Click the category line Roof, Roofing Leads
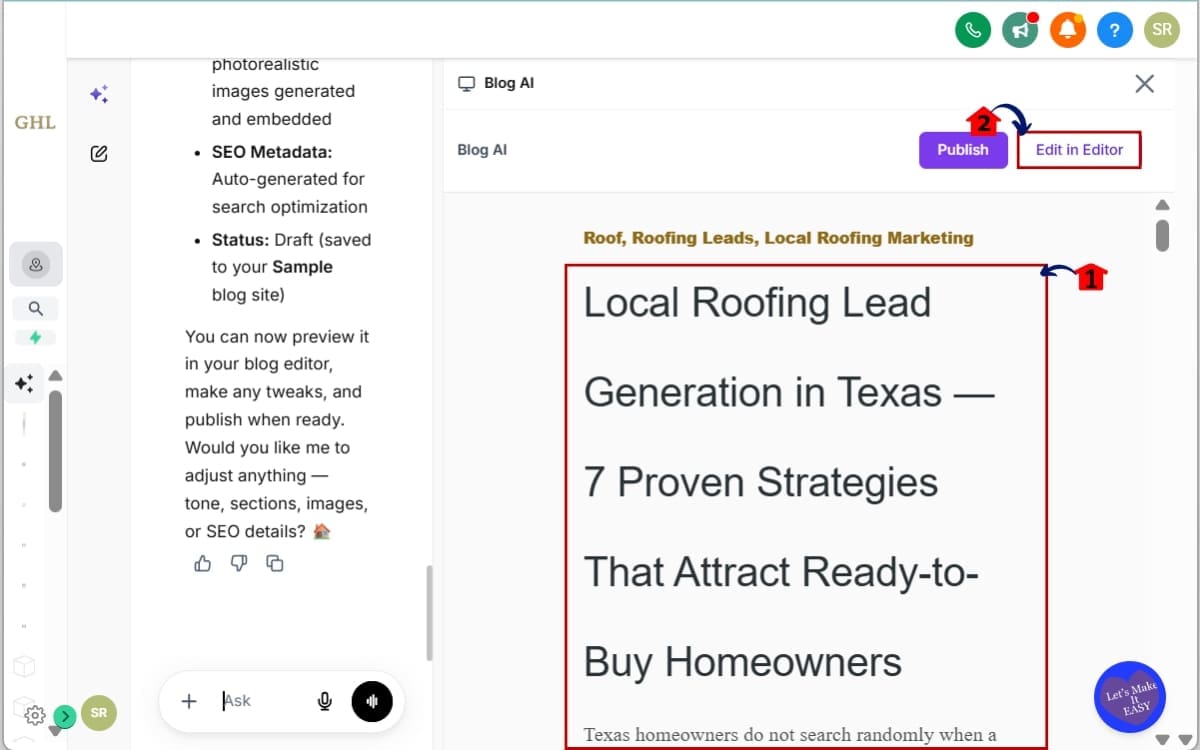 [x=778, y=238]
